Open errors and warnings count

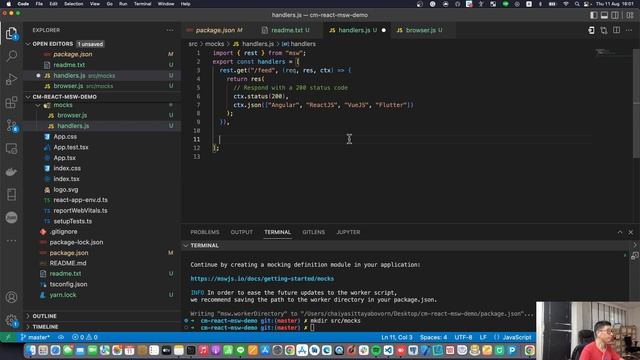pos(85,337)
